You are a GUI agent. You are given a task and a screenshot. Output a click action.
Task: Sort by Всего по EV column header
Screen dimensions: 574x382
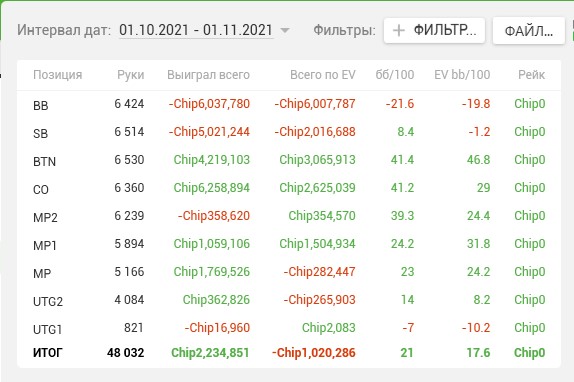(323, 75)
